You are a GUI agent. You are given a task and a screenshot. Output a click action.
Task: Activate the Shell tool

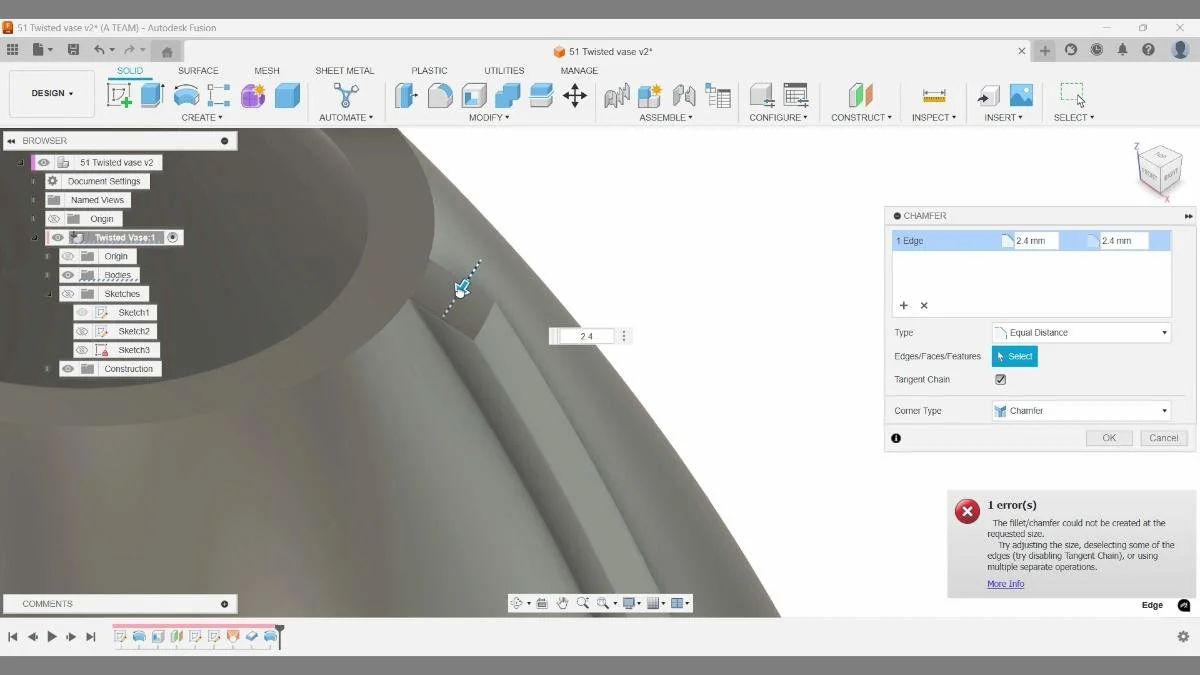[474, 95]
